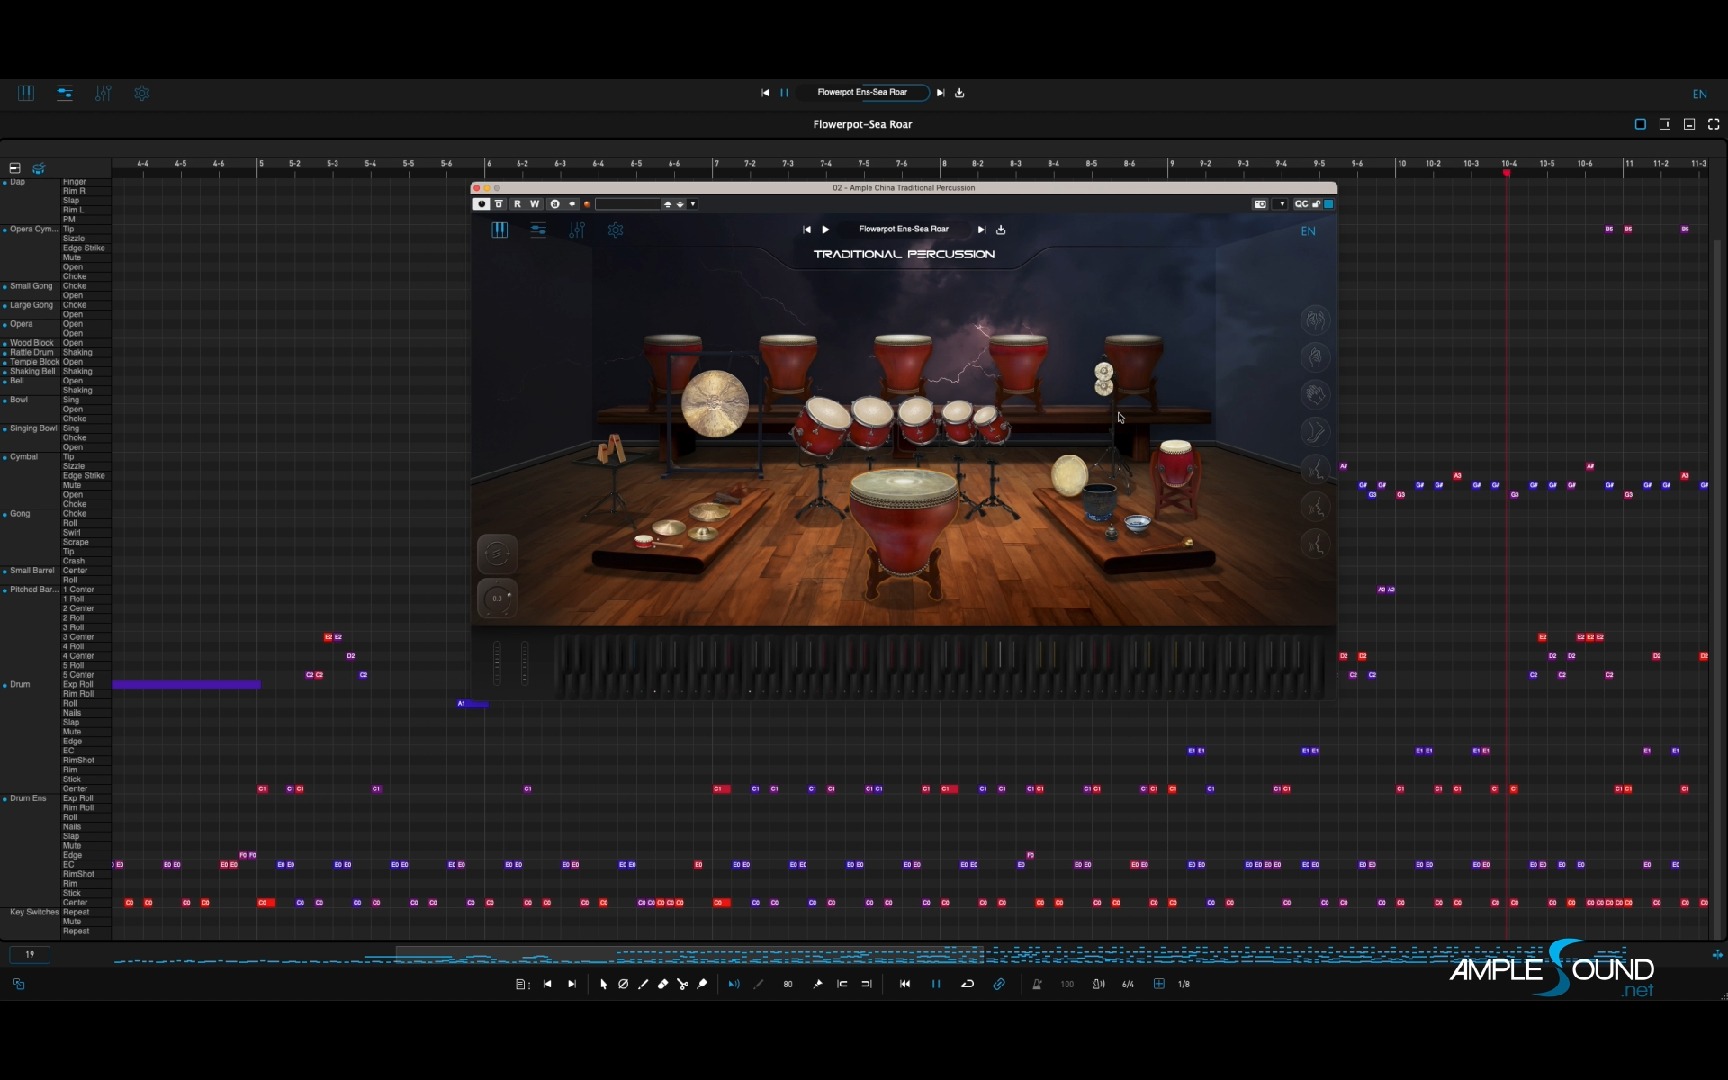The width and height of the screenshot is (1728, 1080).
Task: Jump to next marker in the bottom toolbar
Action: (x=572, y=984)
